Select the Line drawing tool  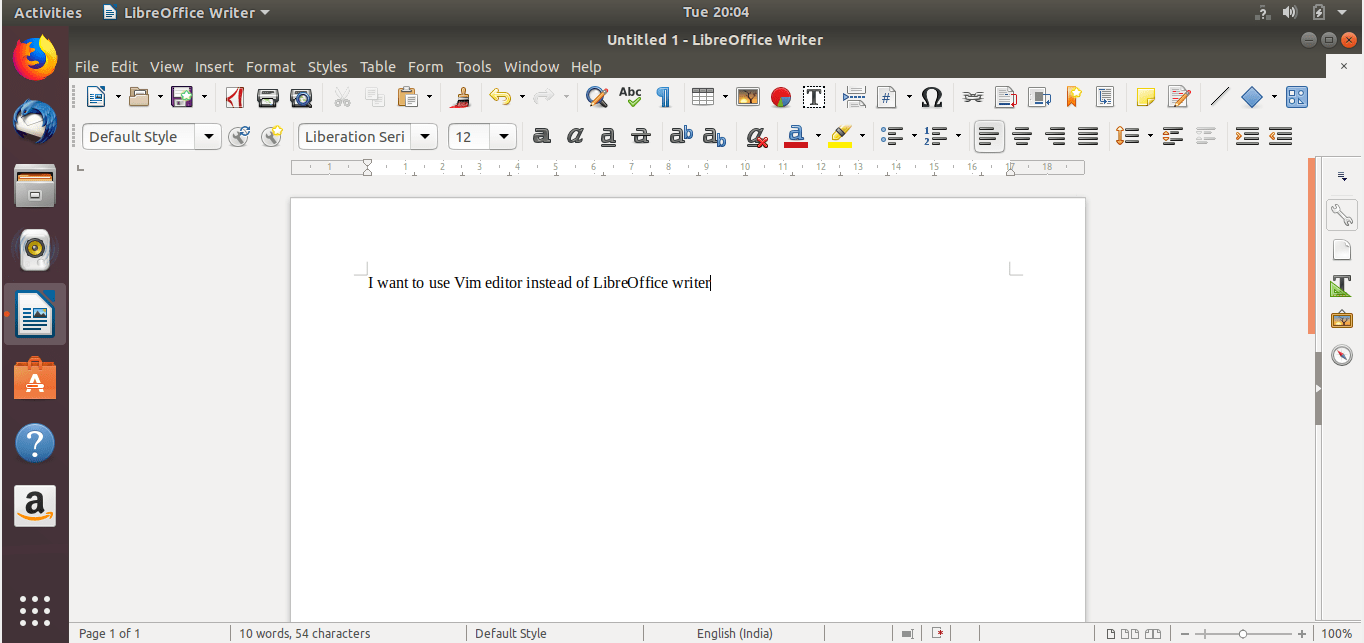tap(1219, 97)
